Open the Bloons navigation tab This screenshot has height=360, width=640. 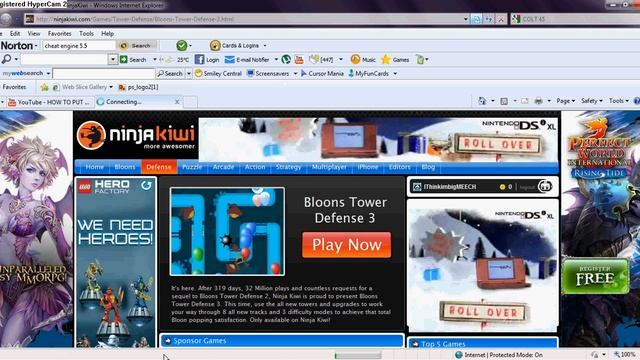coord(124,167)
